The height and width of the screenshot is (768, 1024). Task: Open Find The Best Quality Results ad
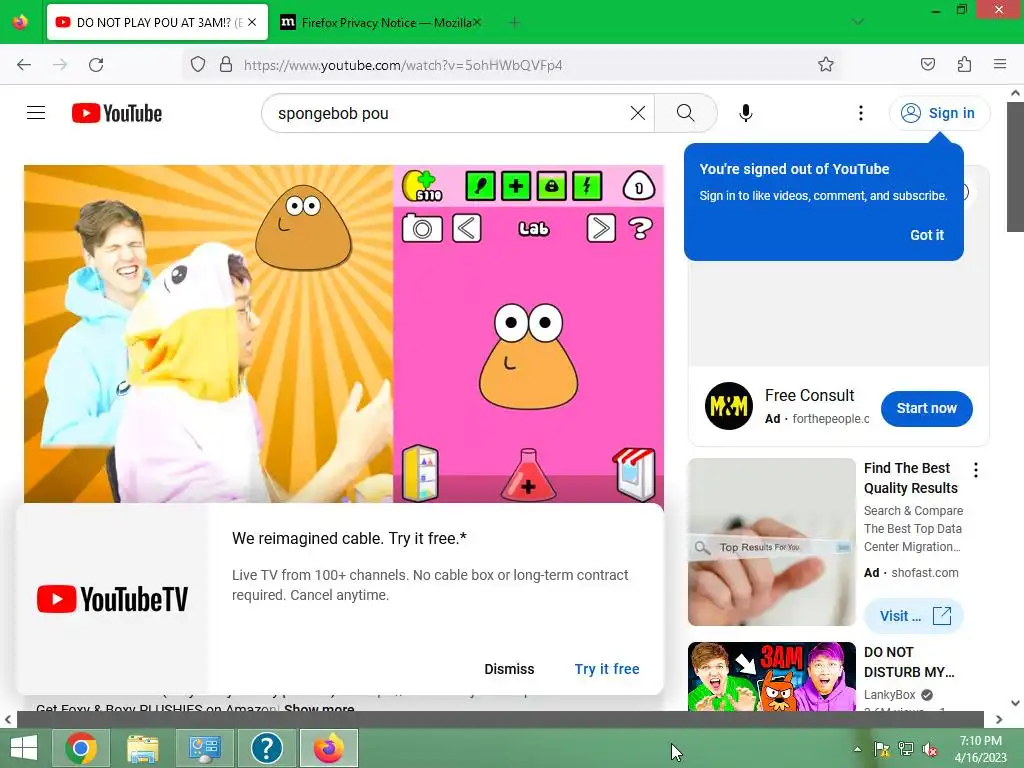tap(910, 478)
